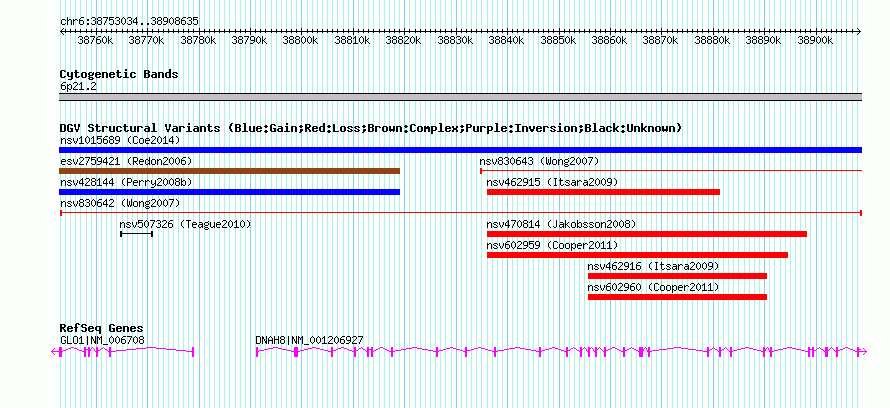Image resolution: width=890 pixels, height=408 pixels.
Task: Select the DNAH8 gene model glyph
Action: (561, 352)
